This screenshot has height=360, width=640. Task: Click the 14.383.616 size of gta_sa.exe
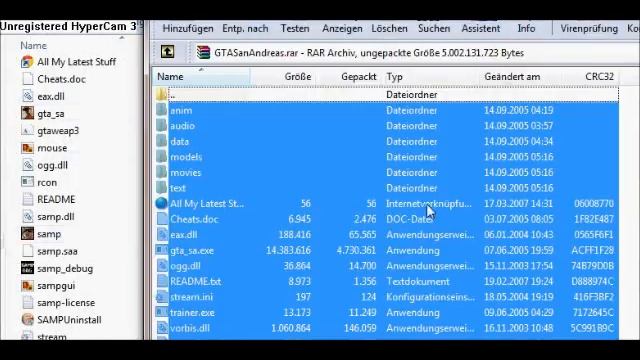tap(288, 250)
